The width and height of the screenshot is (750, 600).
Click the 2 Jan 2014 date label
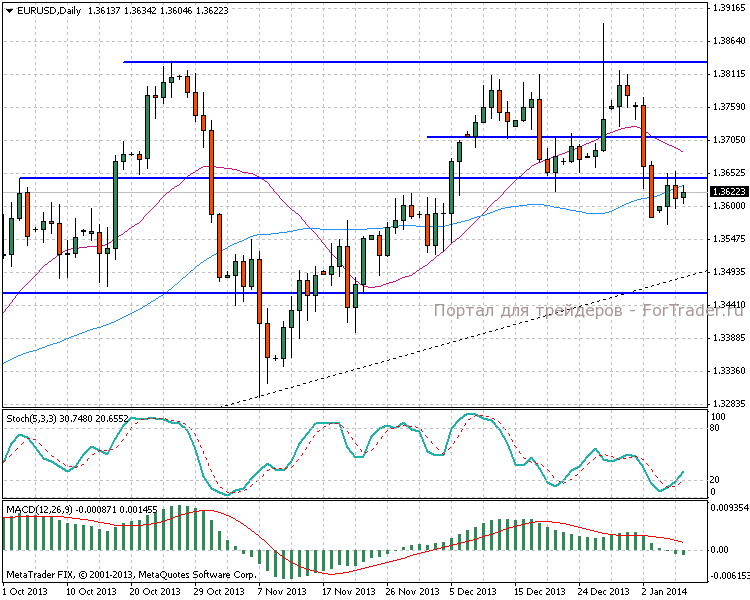[664, 591]
